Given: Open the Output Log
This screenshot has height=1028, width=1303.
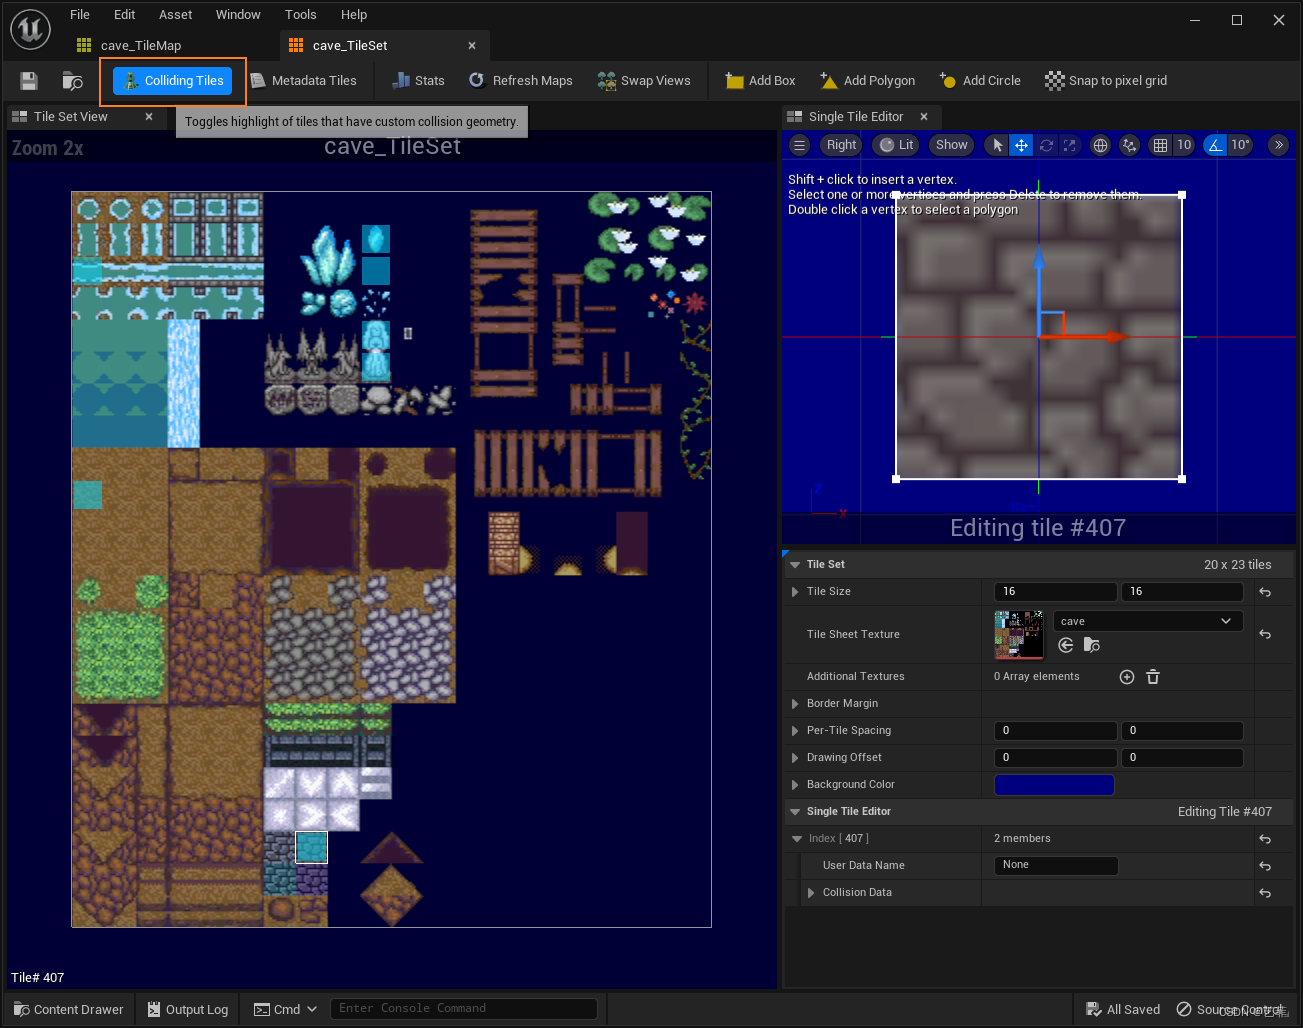Looking at the screenshot, I should pyautogui.click(x=187, y=1009).
